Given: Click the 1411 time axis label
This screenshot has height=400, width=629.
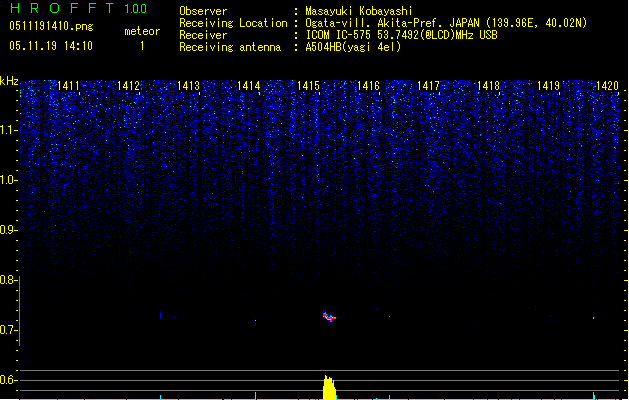Looking at the screenshot, I should (68, 86).
